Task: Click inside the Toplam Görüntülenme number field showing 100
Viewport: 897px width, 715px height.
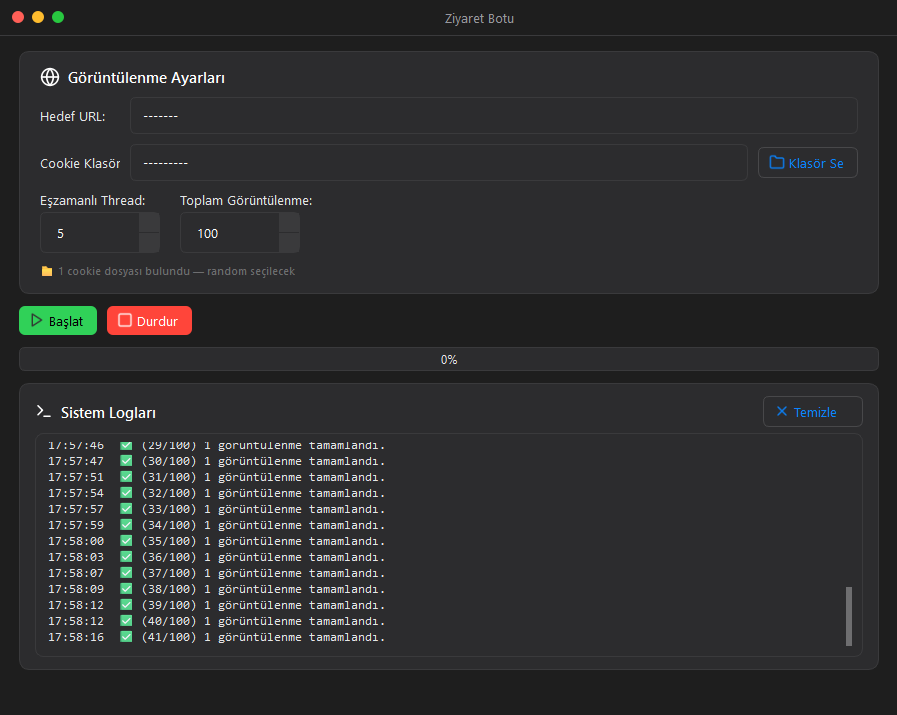Action: click(x=230, y=233)
